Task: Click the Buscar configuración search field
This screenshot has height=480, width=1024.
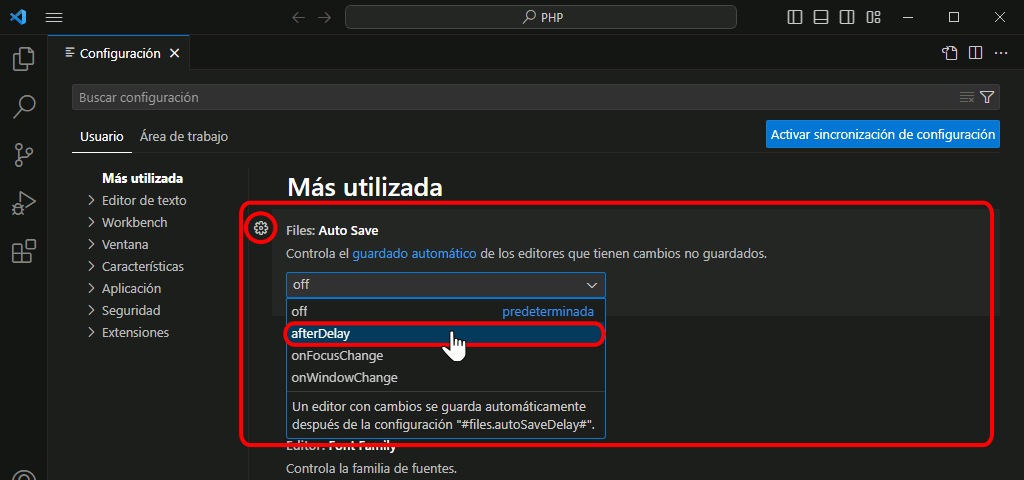Action: coord(510,97)
